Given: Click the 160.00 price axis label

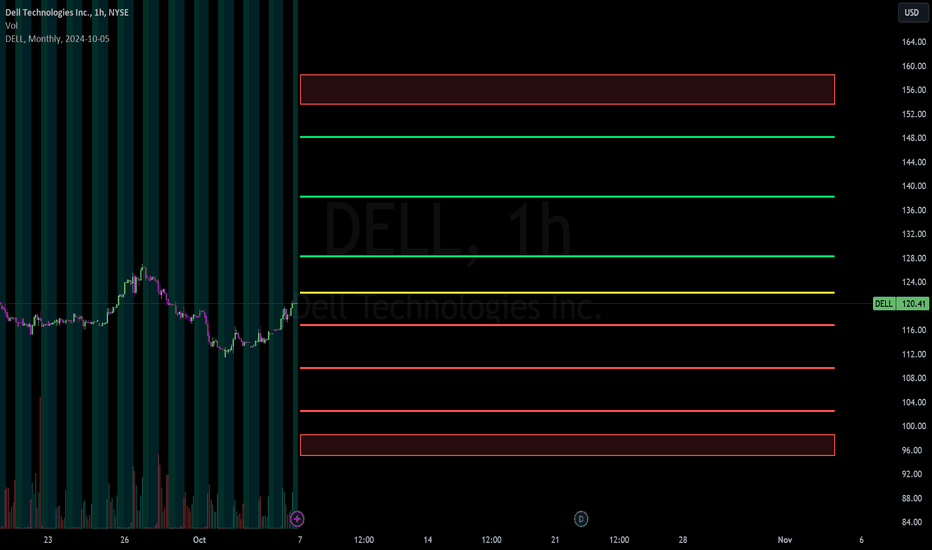Looking at the screenshot, I should coord(914,66).
